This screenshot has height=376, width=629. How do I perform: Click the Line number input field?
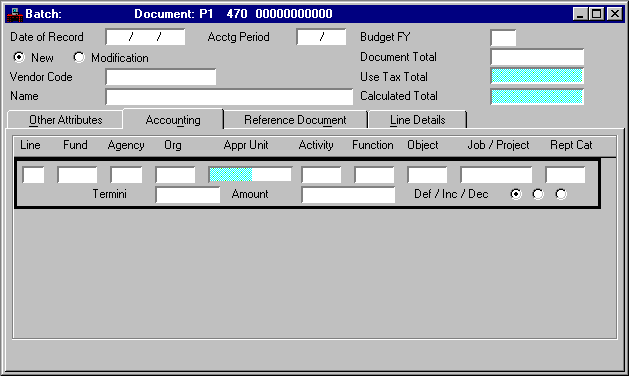pyautogui.click(x=33, y=175)
